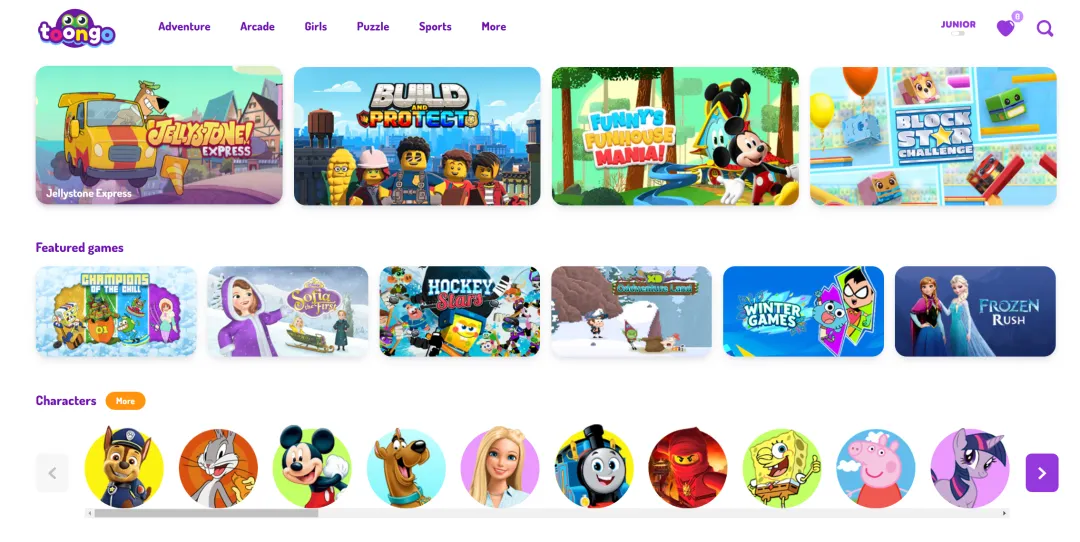Show next characters with right arrow
The image size is (1080, 542).
tap(1041, 472)
